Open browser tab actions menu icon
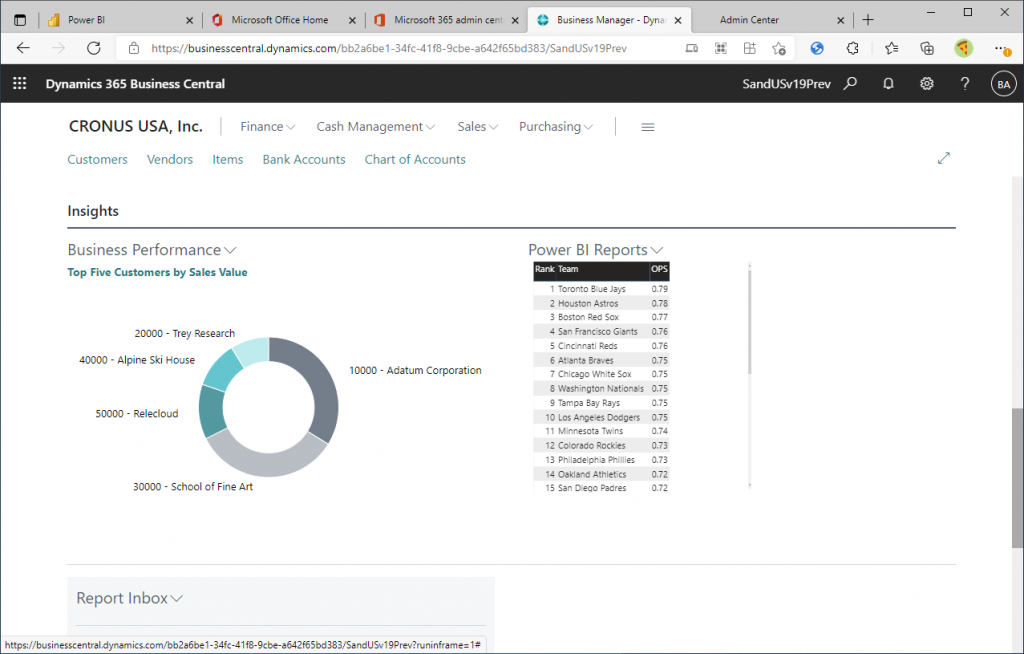This screenshot has height=654, width=1024. click(20, 20)
